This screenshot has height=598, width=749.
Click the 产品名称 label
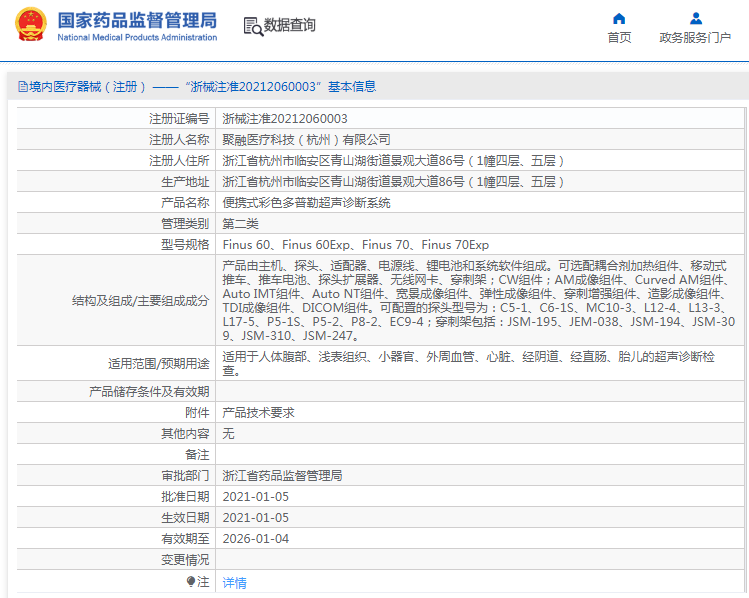[185, 203]
